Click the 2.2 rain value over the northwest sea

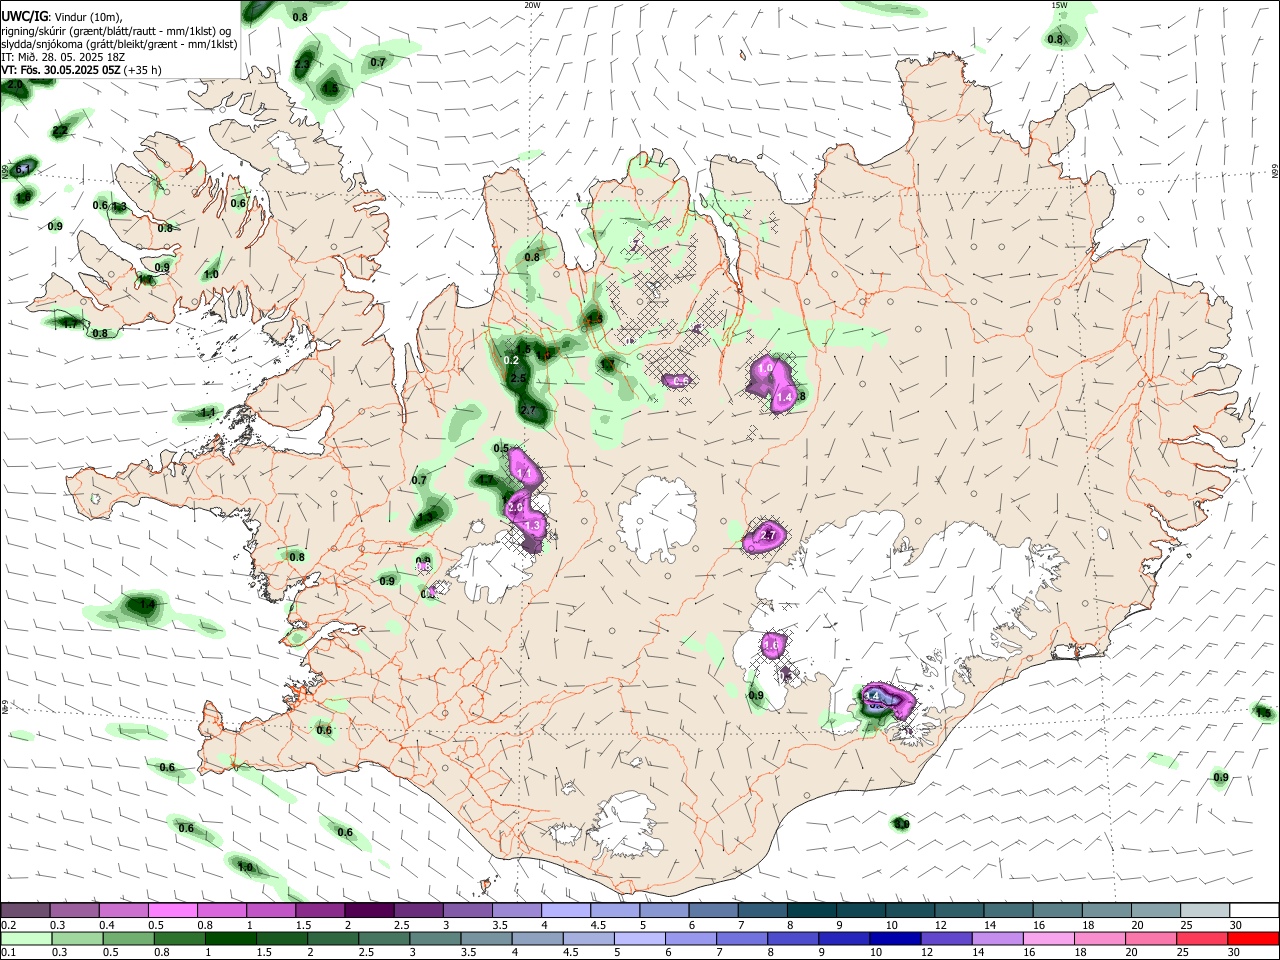(x=60, y=131)
